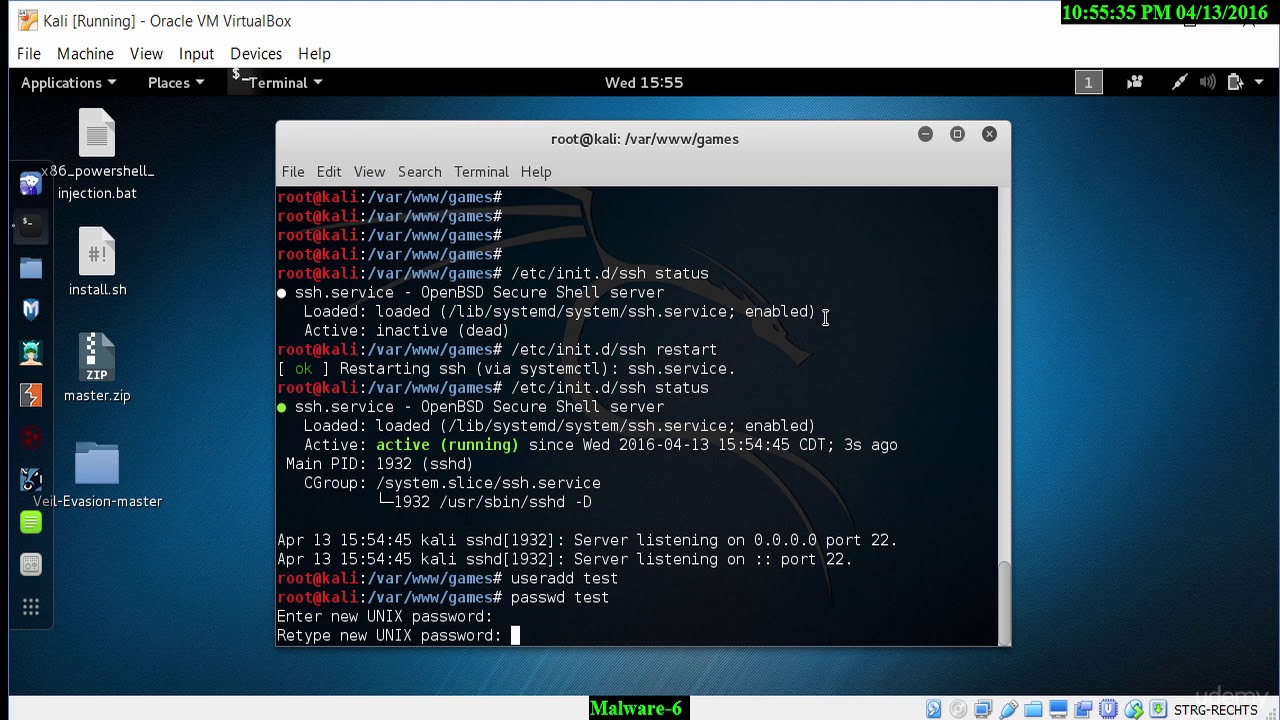Launch Burp Suite from the dock
This screenshot has height=720, width=1280.
pyautogui.click(x=31, y=395)
